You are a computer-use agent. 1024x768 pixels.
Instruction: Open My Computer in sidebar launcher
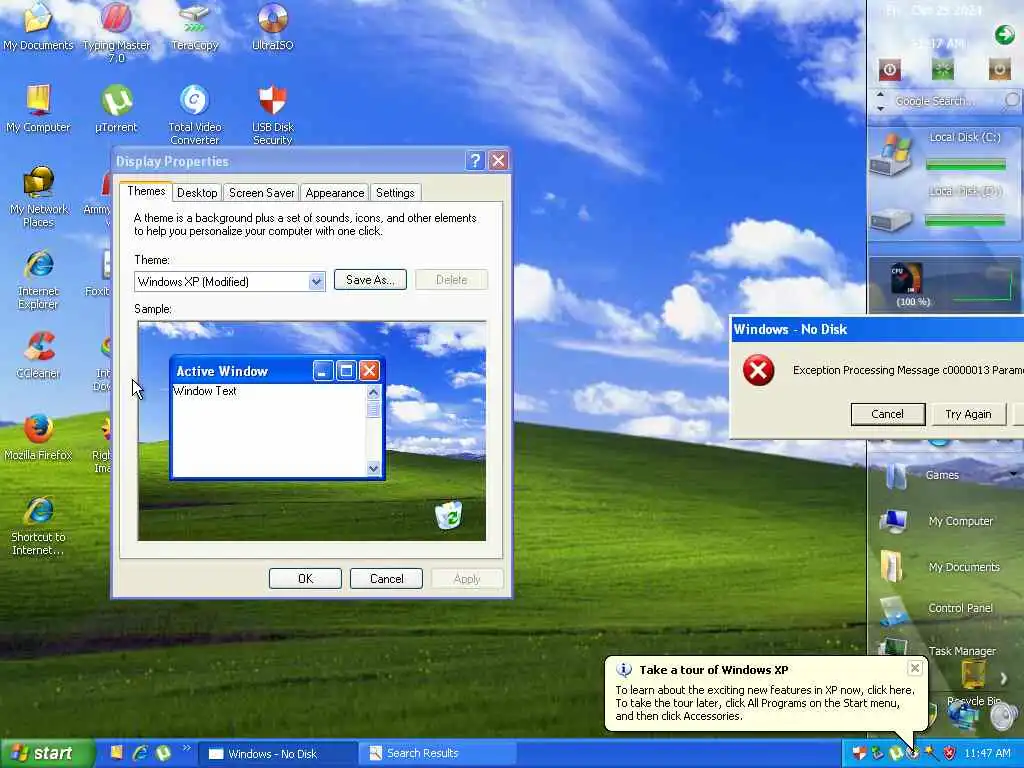938,520
